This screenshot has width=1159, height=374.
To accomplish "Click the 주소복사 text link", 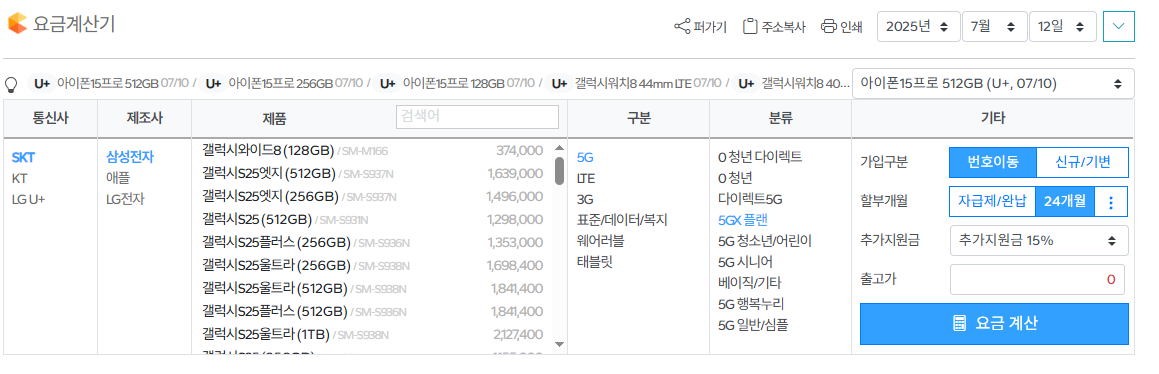I will click(x=784, y=27).
